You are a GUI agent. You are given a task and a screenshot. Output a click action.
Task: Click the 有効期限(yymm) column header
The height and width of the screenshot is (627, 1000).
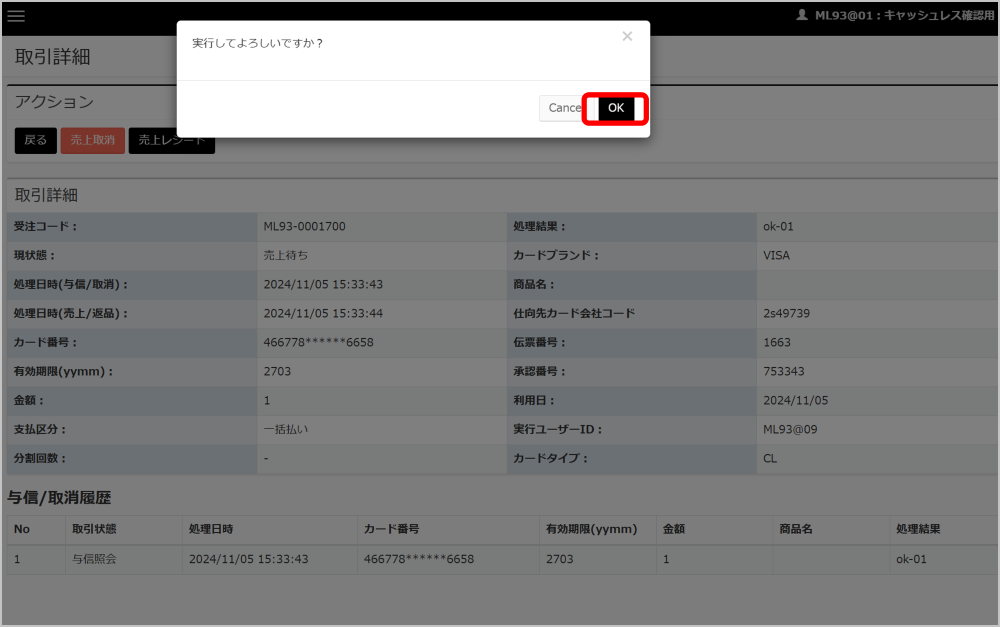point(591,529)
